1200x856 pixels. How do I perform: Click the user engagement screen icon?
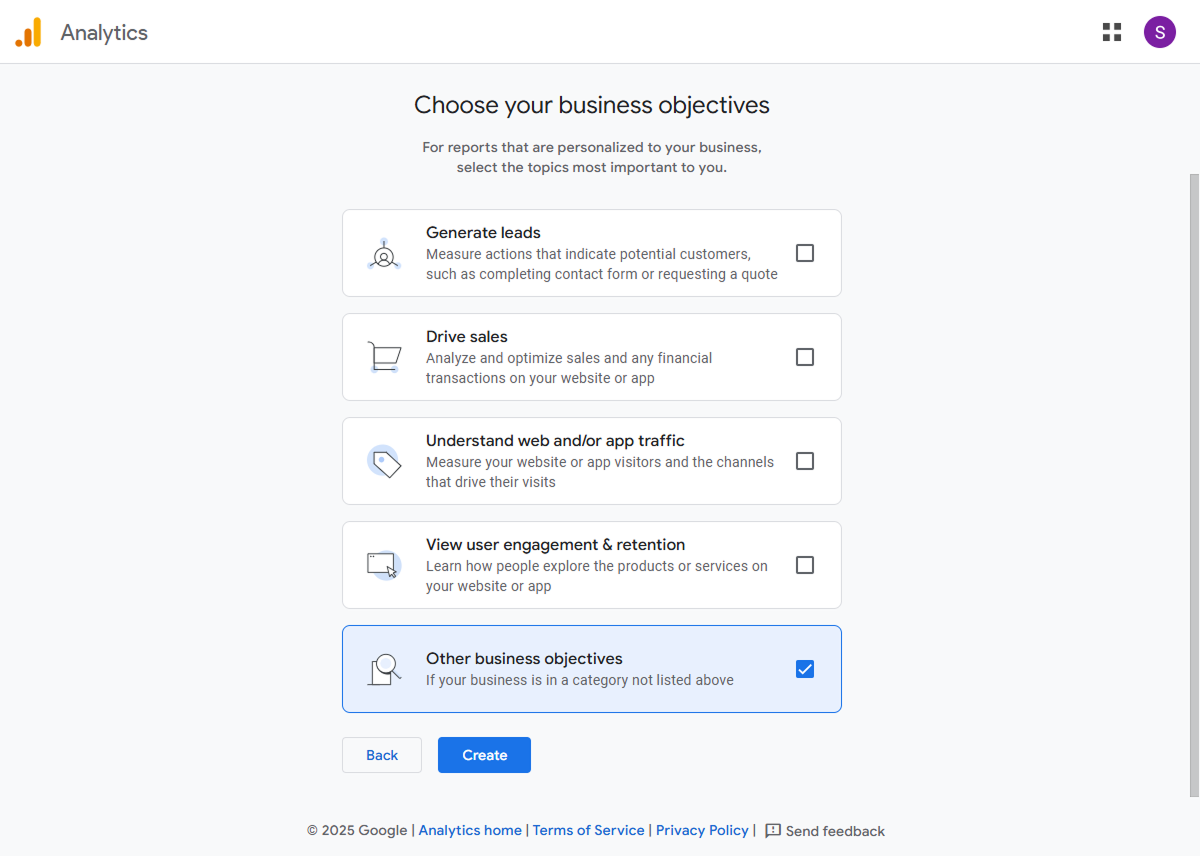385,565
